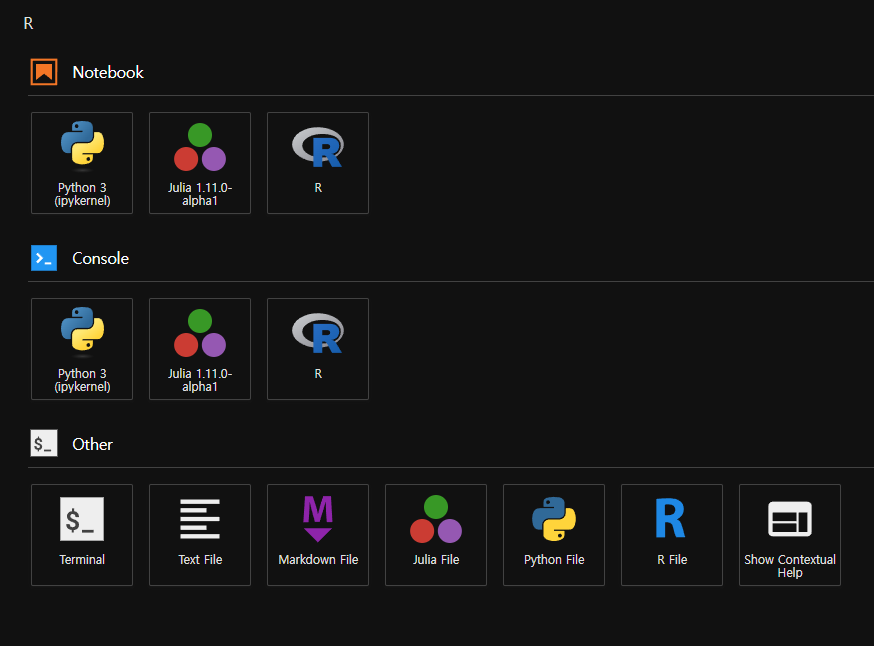This screenshot has width=874, height=646.
Task: Create a new R File
Action: 672,535
